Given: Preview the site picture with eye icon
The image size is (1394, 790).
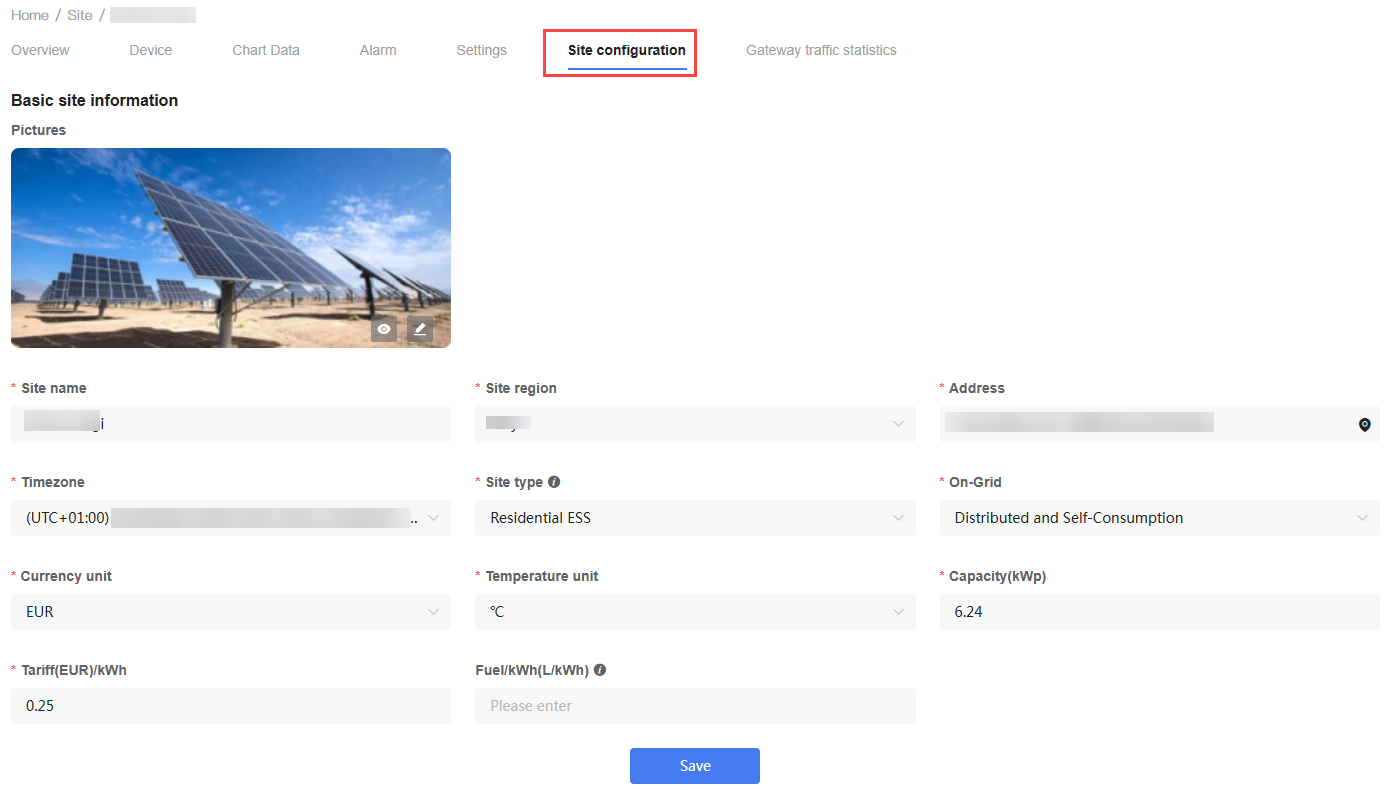Looking at the screenshot, I should tap(384, 329).
